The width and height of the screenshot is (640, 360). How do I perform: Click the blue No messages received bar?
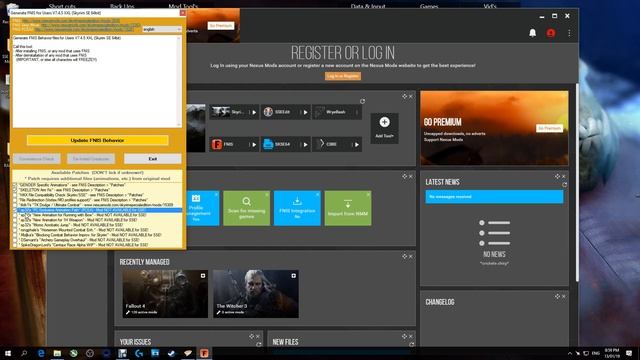[494, 197]
